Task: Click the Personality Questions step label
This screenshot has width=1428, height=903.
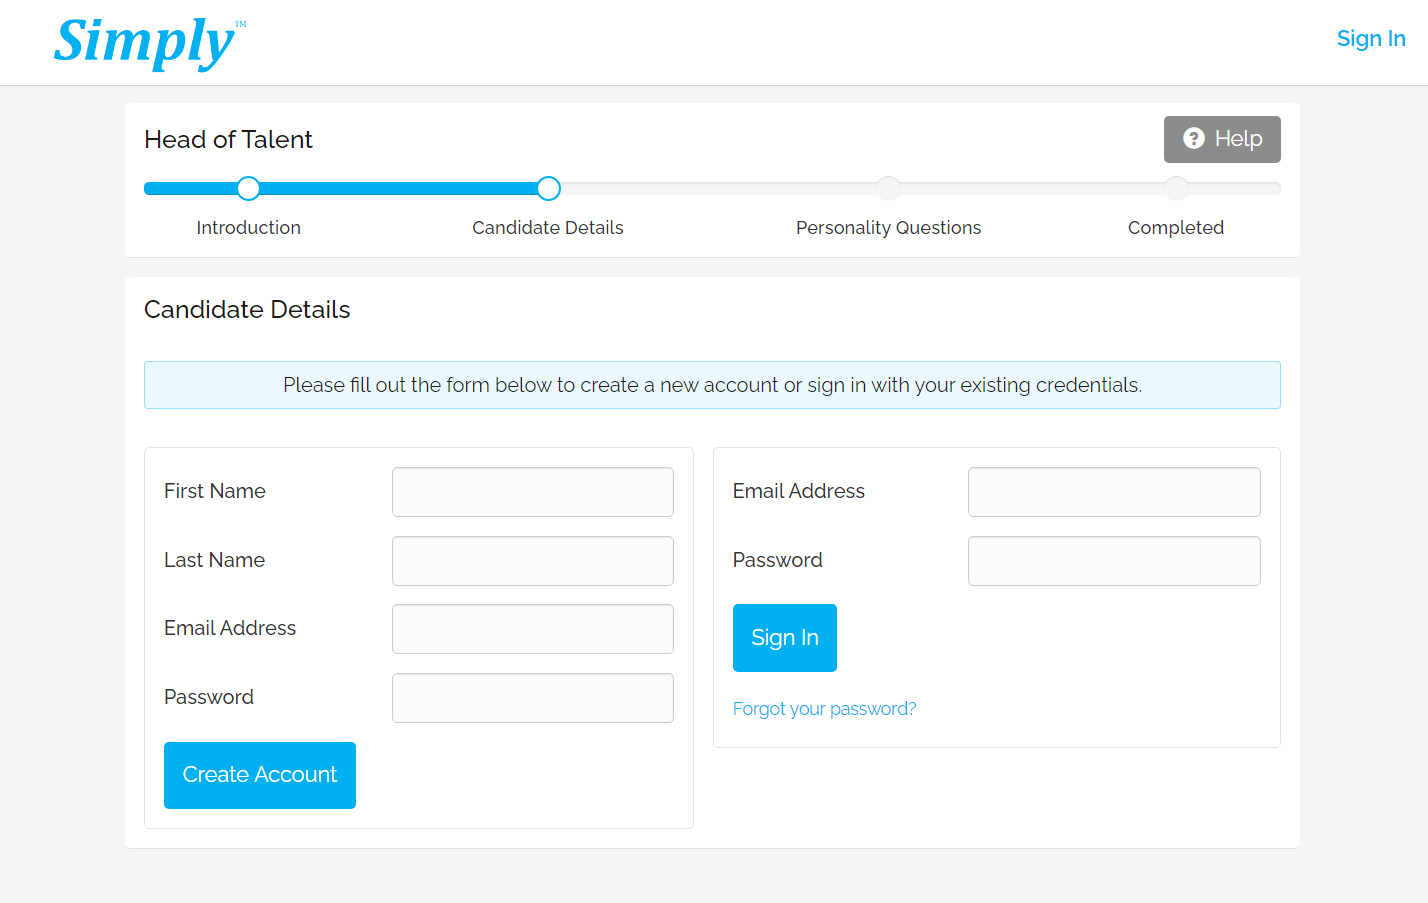Action: (x=888, y=228)
